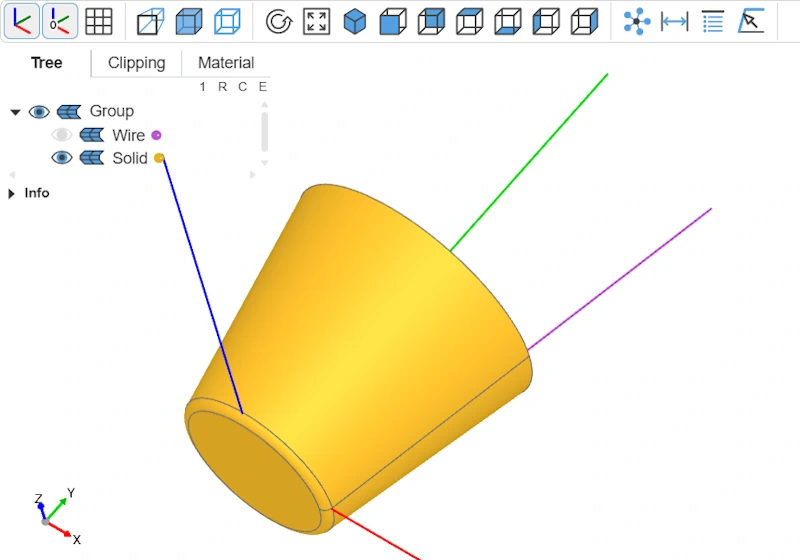Image resolution: width=800 pixels, height=560 pixels.
Task: Toggle Solid mesh edges icon
Action: (92, 158)
